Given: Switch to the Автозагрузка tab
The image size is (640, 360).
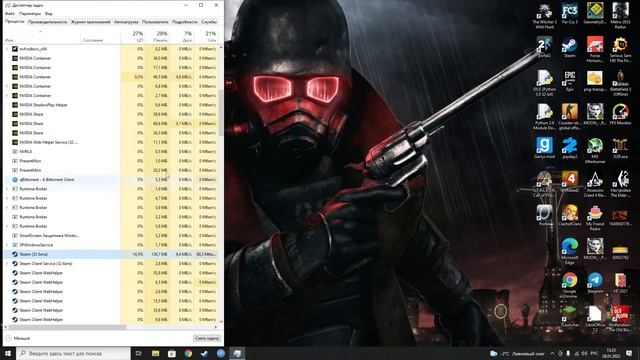Looking at the screenshot, I should (x=126, y=22).
